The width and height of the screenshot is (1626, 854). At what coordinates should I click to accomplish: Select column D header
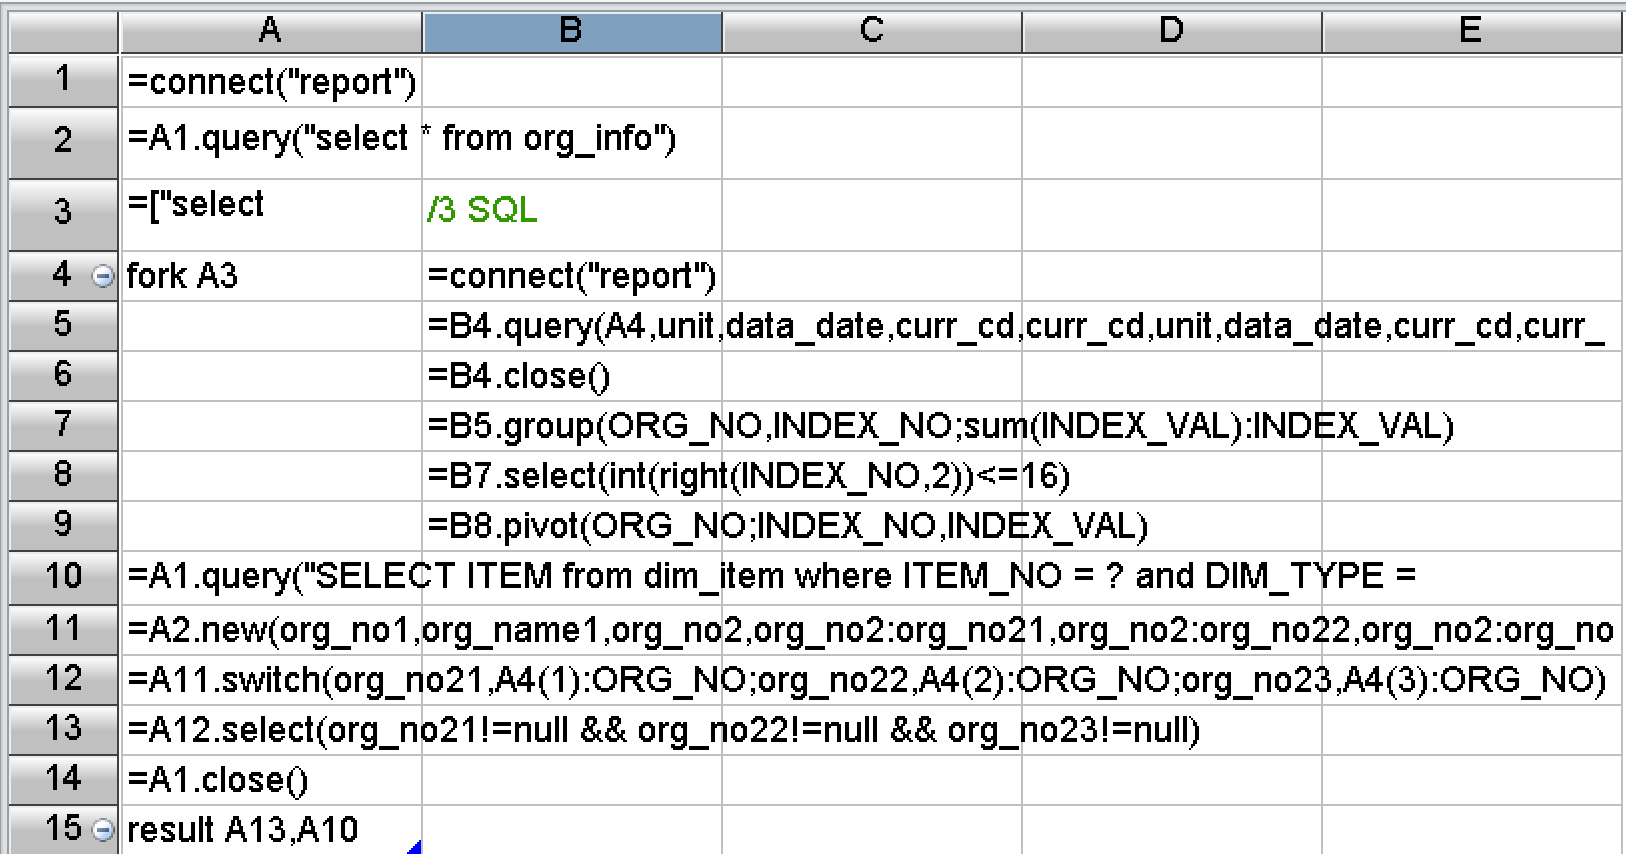point(1172,32)
